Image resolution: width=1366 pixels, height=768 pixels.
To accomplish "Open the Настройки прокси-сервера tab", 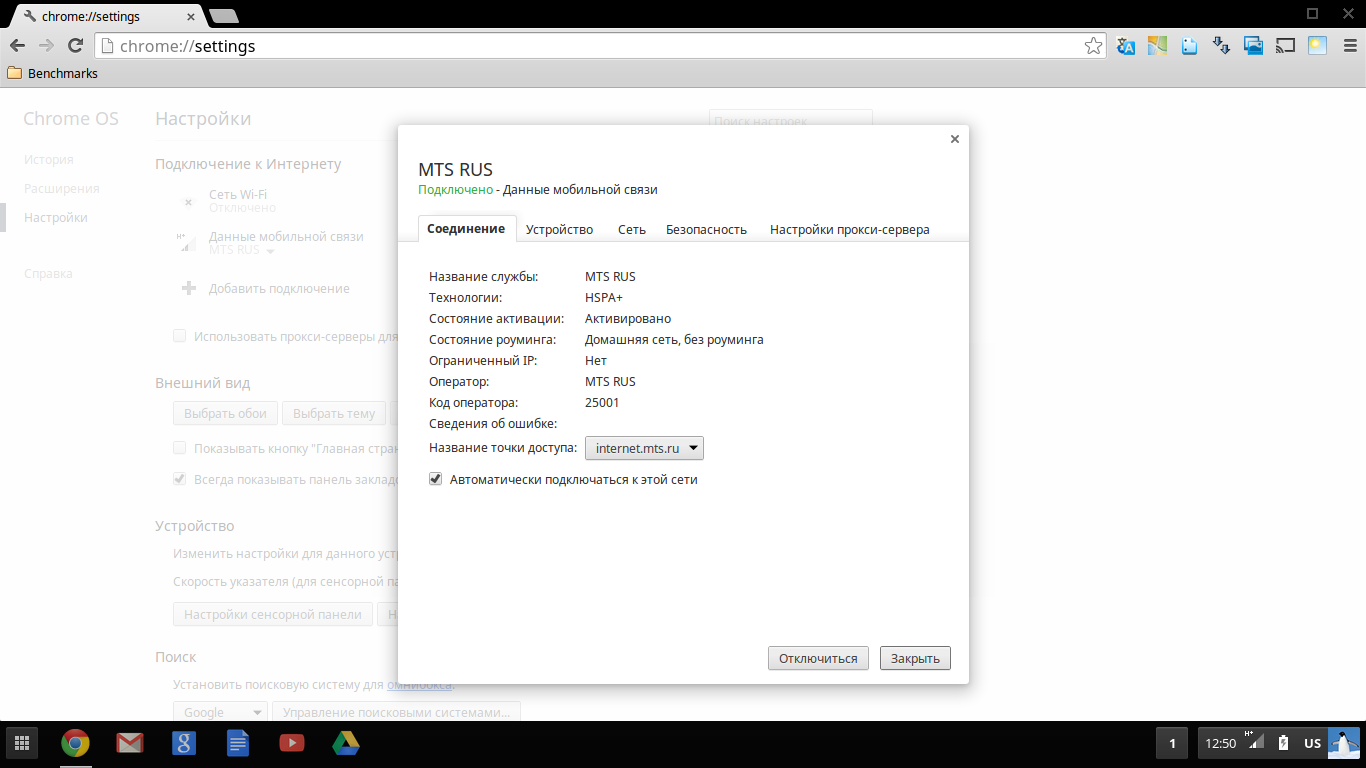I will coord(850,229).
